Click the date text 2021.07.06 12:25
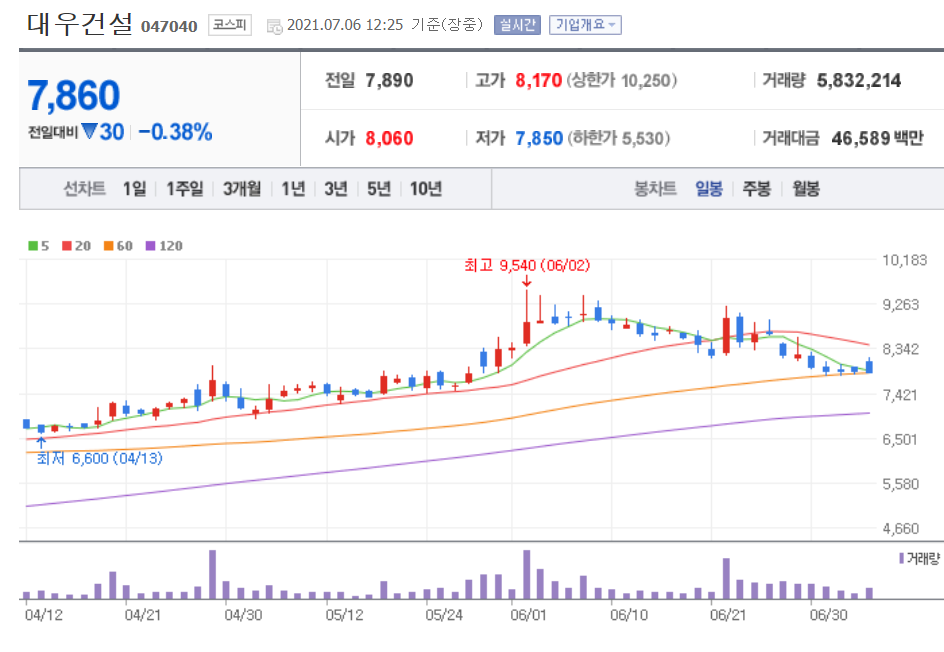The image size is (944, 652). (x=345, y=25)
